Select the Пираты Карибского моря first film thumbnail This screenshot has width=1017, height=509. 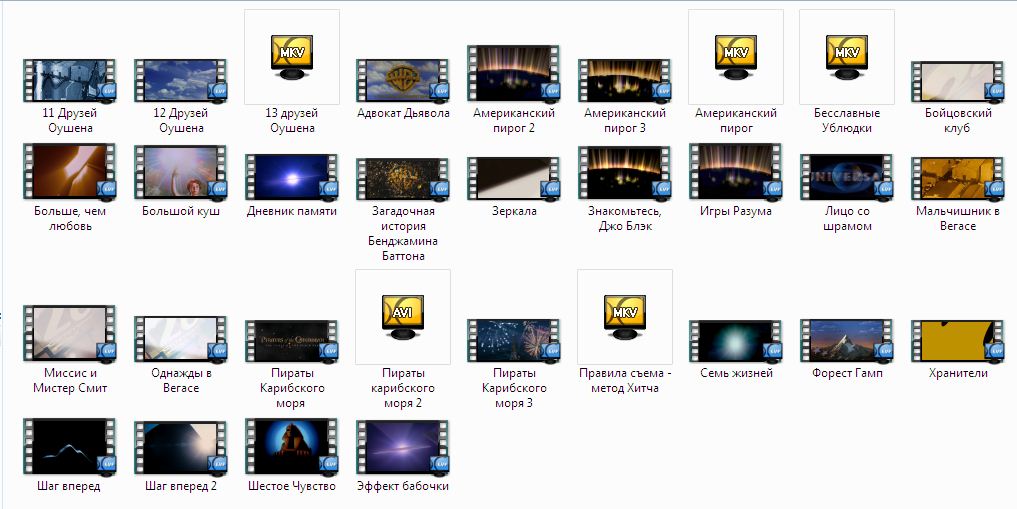(292, 340)
